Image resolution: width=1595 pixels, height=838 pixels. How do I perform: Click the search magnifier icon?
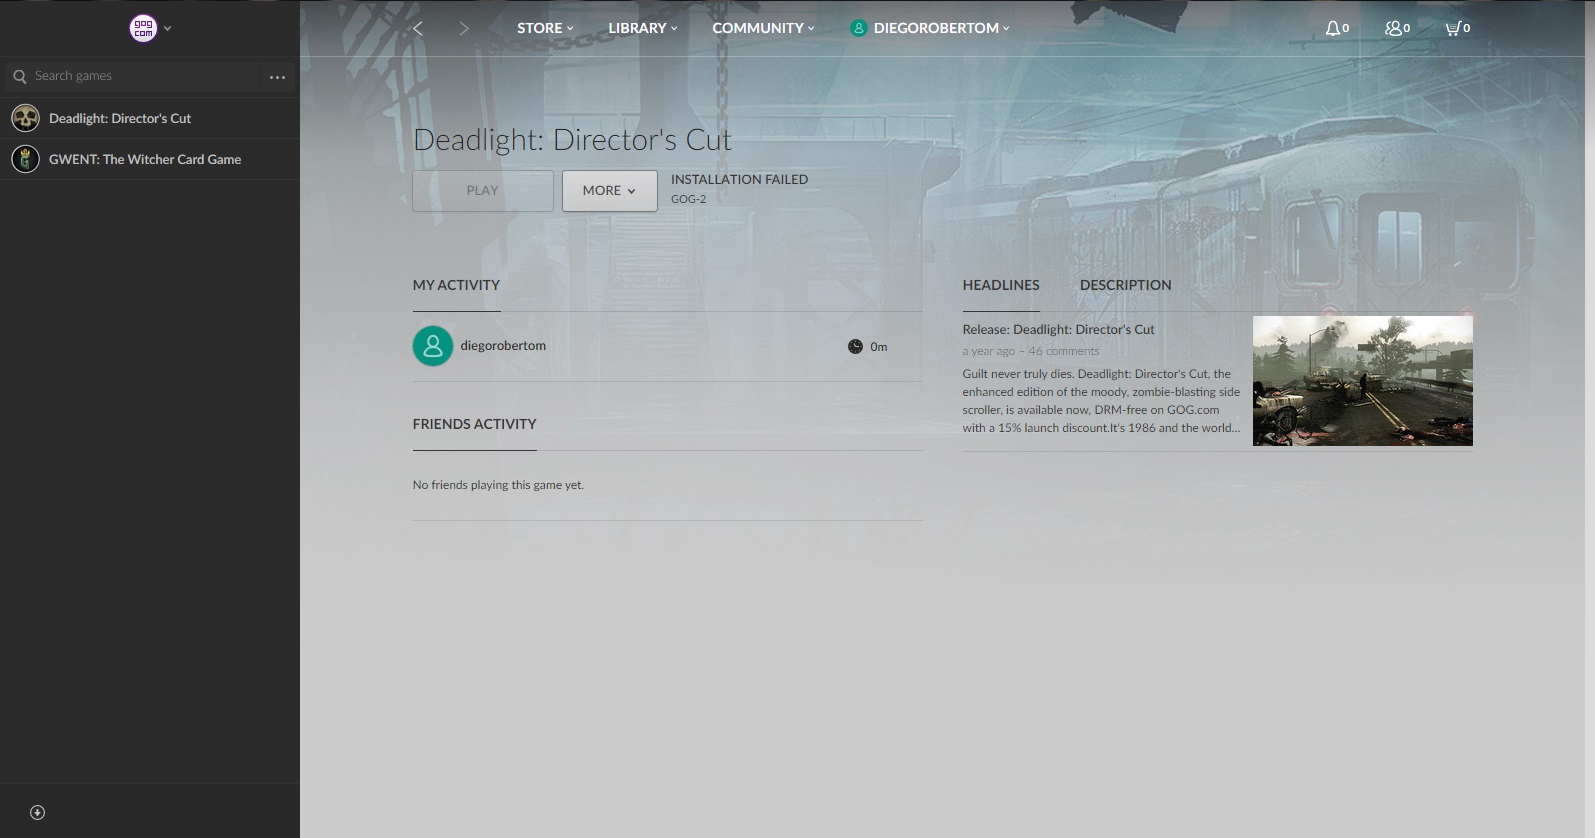pyautogui.click(x=19, y=76)
